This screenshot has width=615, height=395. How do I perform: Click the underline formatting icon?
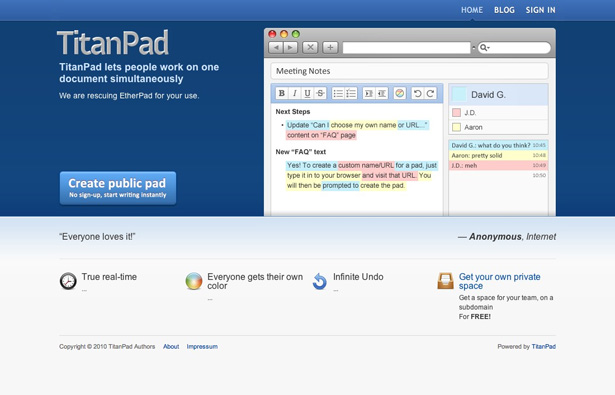pos(307,93)
